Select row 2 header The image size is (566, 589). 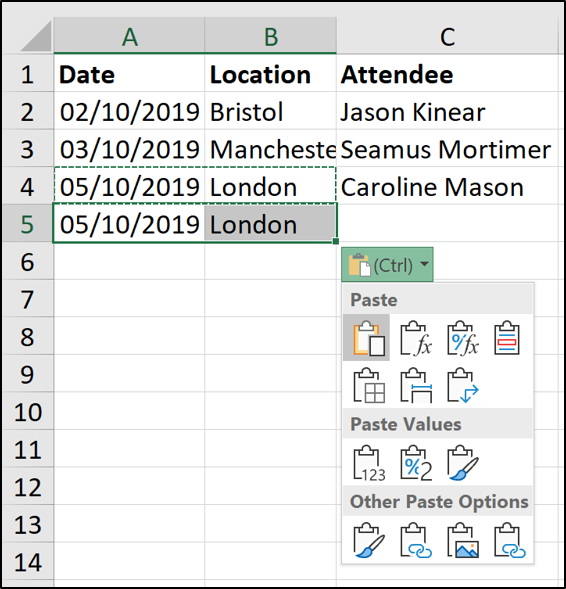click(x=27, y=111)
